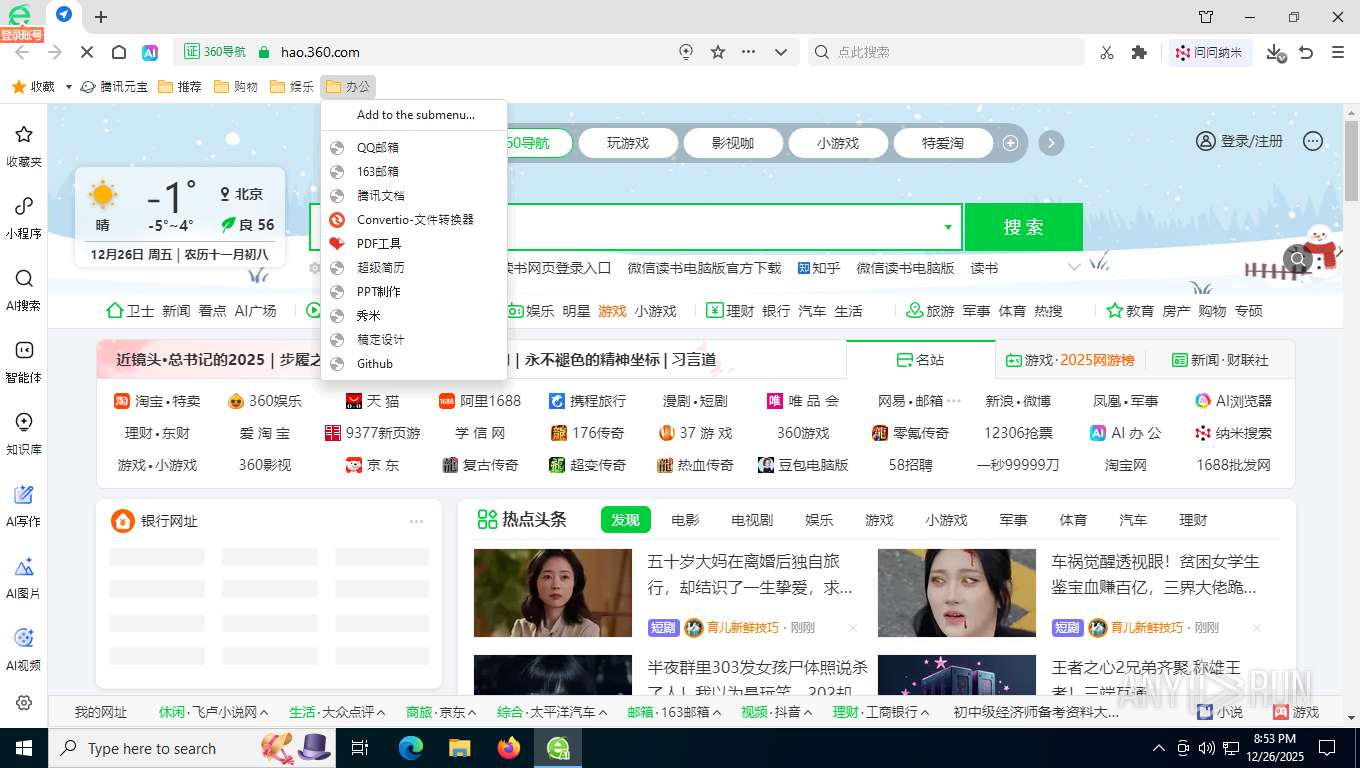Click the green 搜索 button
The width and height of the screenshot is (1360, 768).
[x=1023, y=227]
